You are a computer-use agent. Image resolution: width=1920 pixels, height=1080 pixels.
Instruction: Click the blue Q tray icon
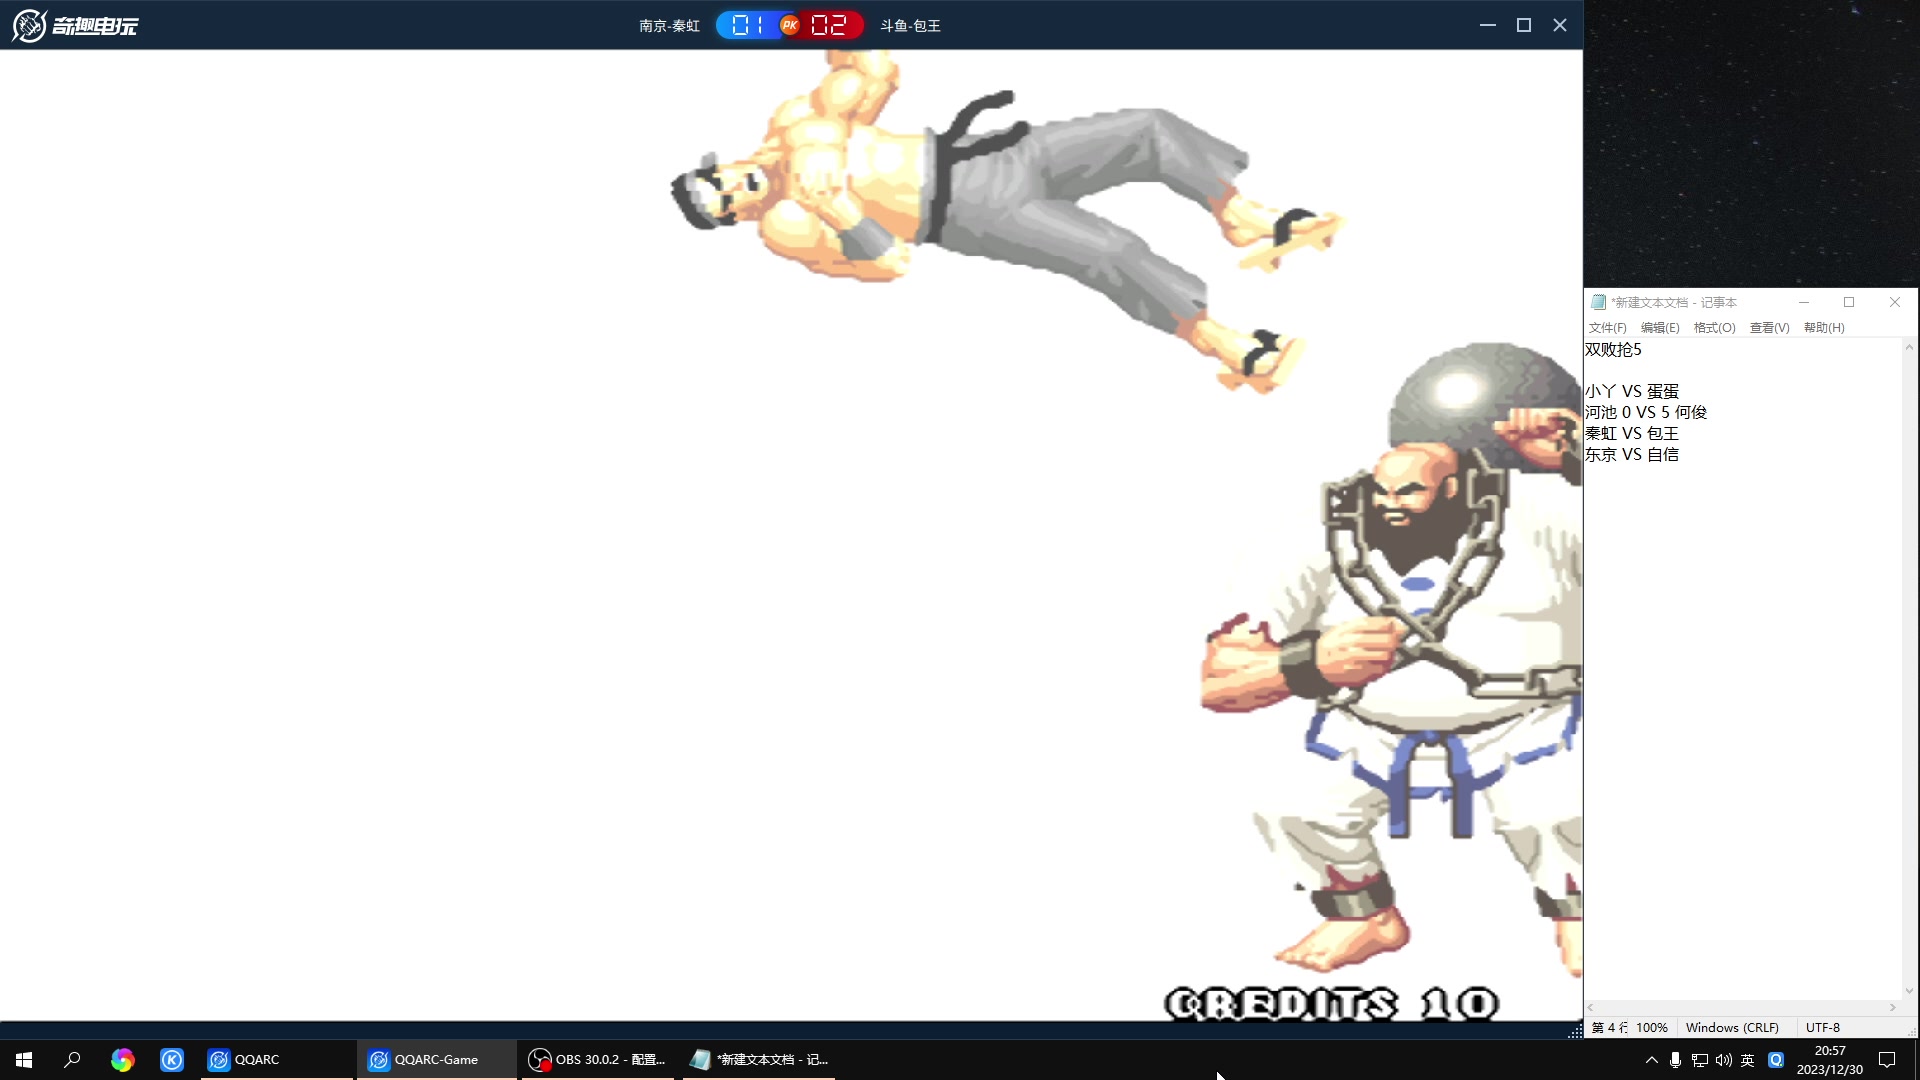coord(1776,1060)
